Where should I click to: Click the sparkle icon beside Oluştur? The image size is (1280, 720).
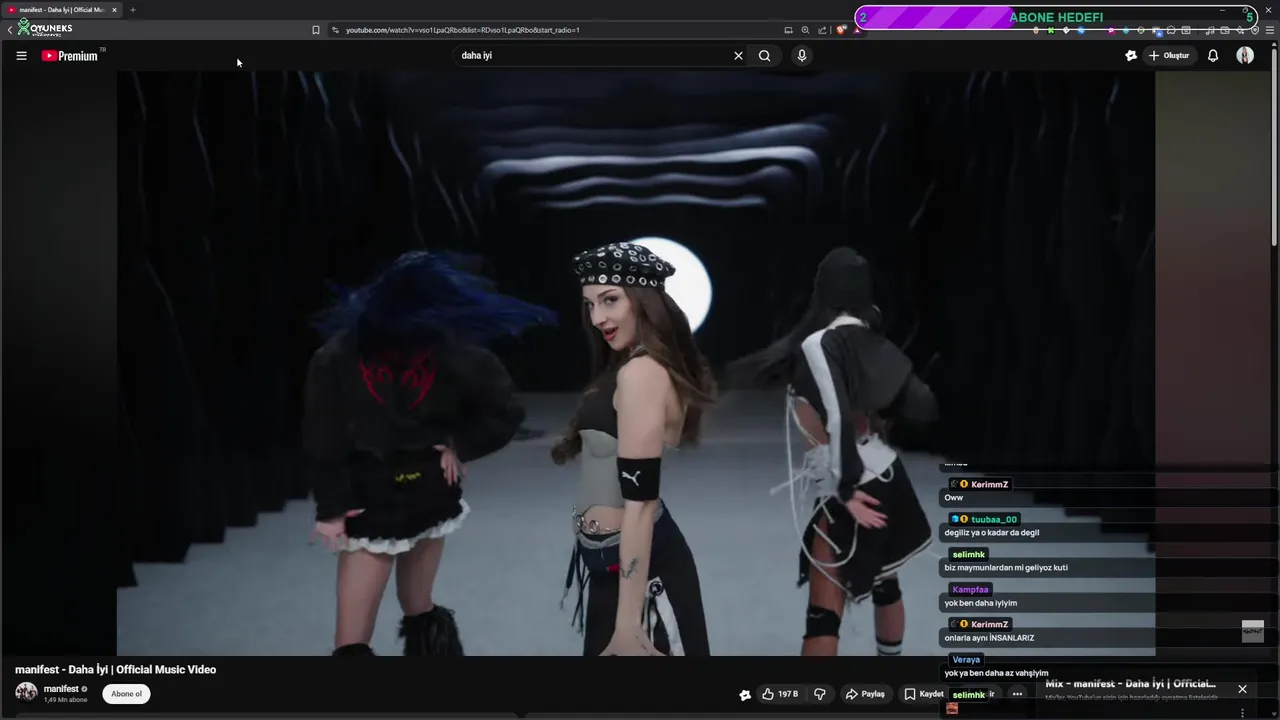[1131, 56]
